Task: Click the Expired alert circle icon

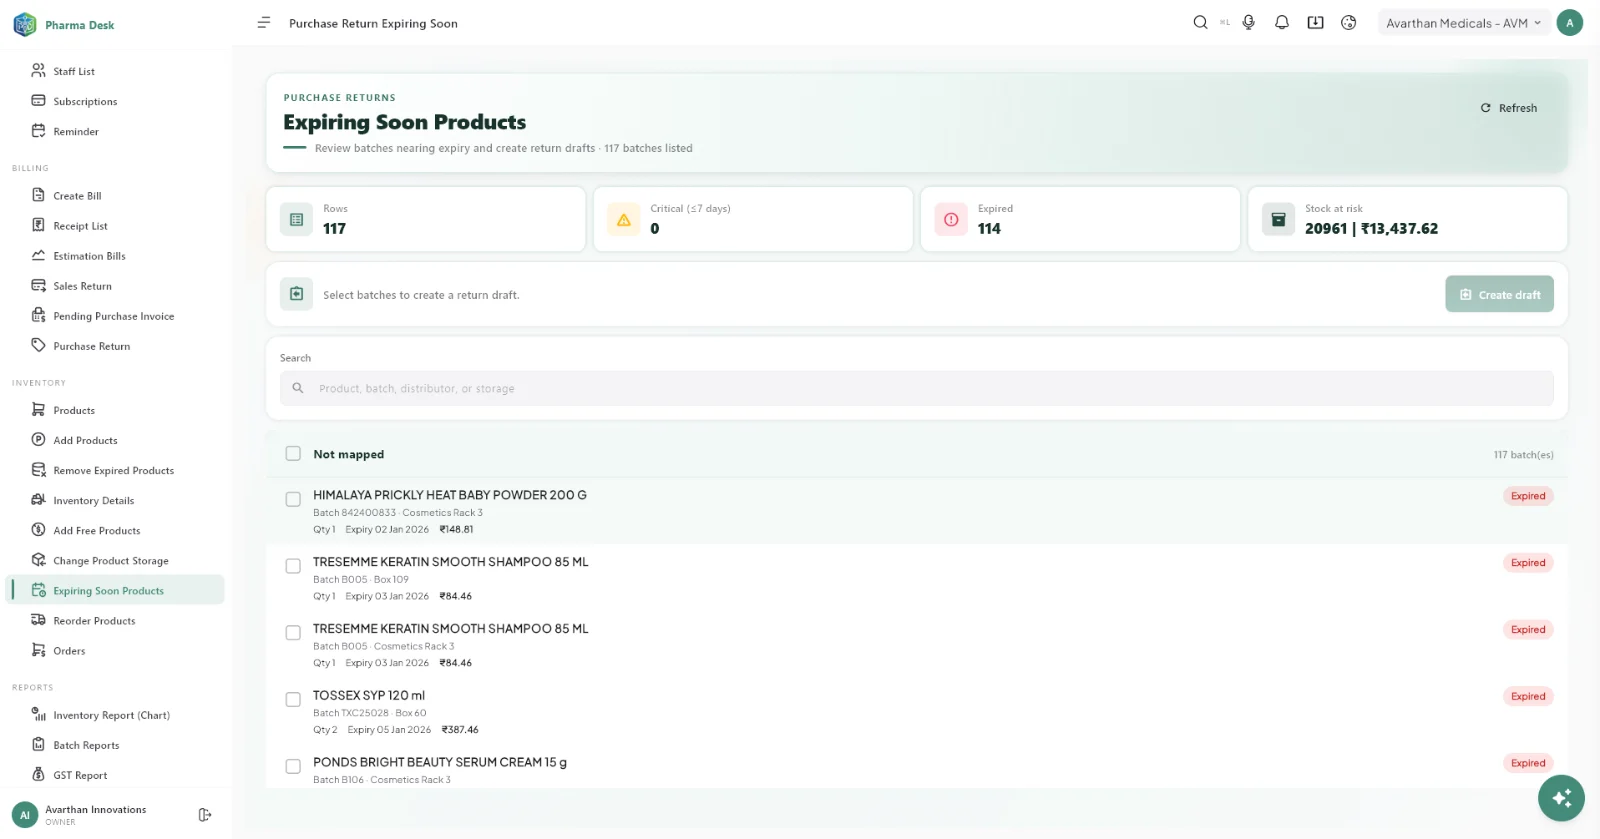Action: (x=951, y=219)
